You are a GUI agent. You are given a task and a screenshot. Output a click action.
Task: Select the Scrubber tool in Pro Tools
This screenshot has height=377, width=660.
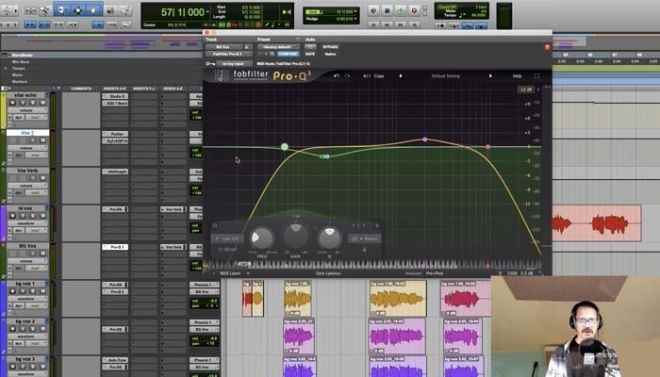click(109, 11)
